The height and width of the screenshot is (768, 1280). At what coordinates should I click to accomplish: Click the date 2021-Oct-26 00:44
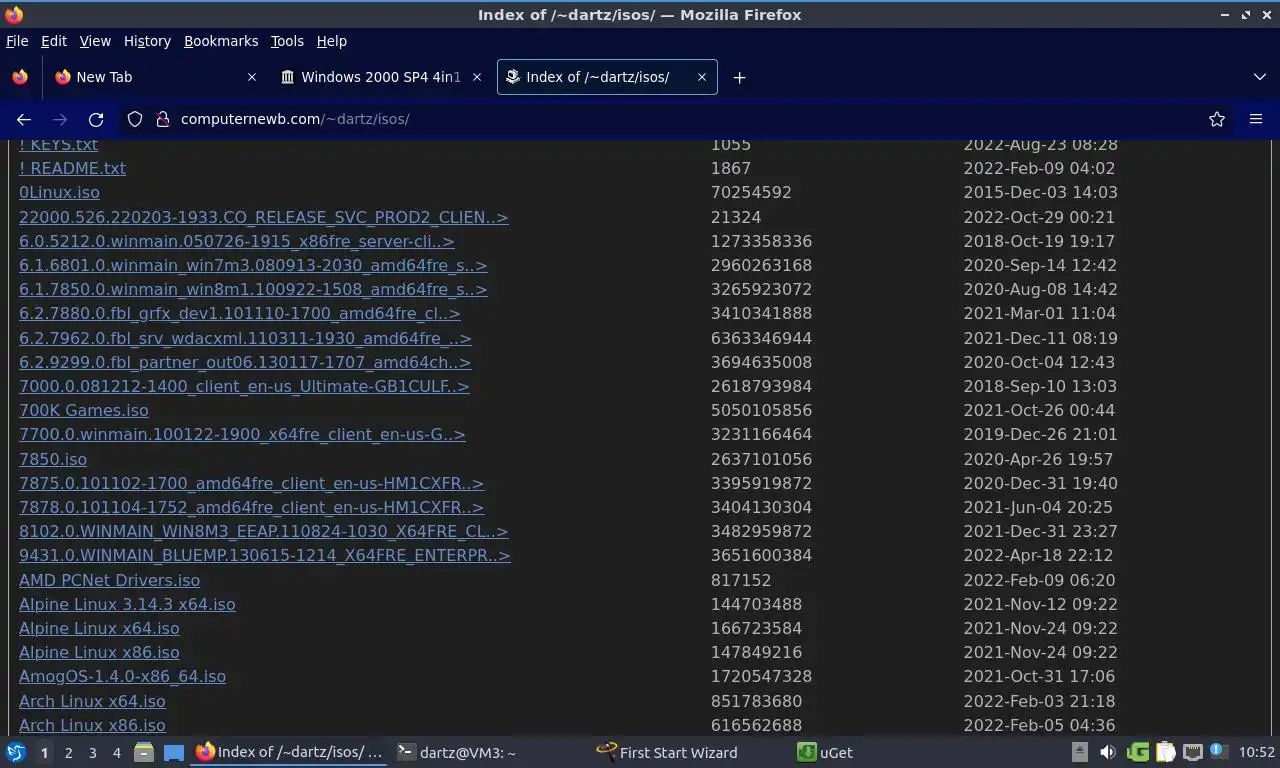[x=1038, y=410]
